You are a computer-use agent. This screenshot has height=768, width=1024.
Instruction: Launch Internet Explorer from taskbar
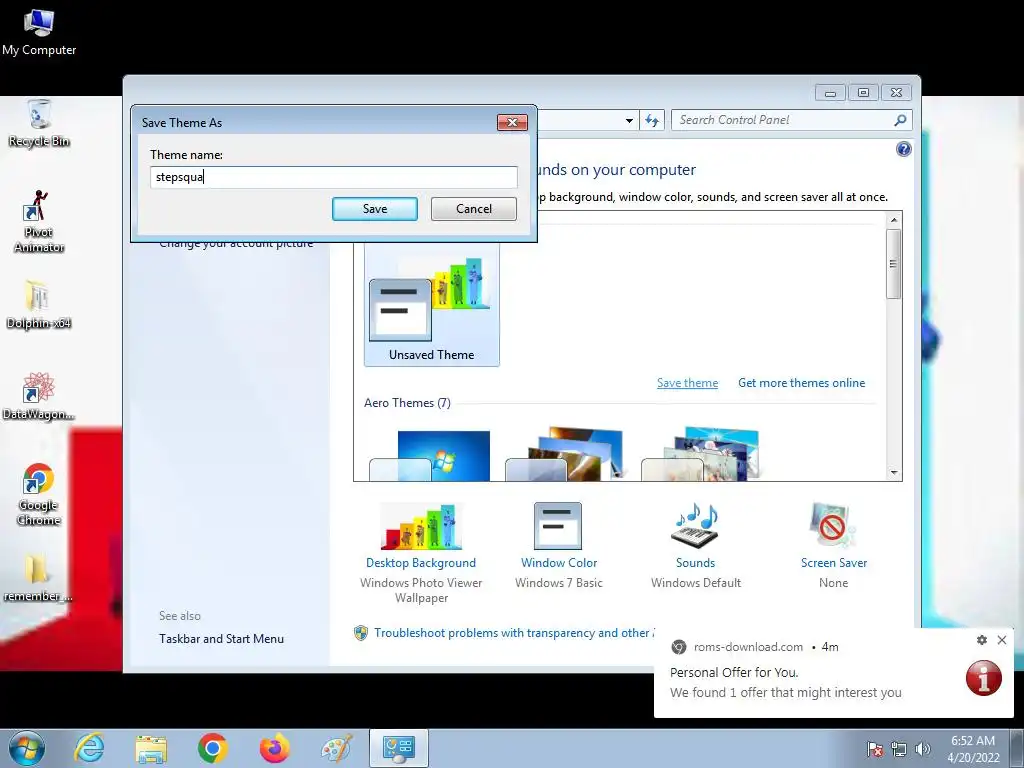point(89,748)
